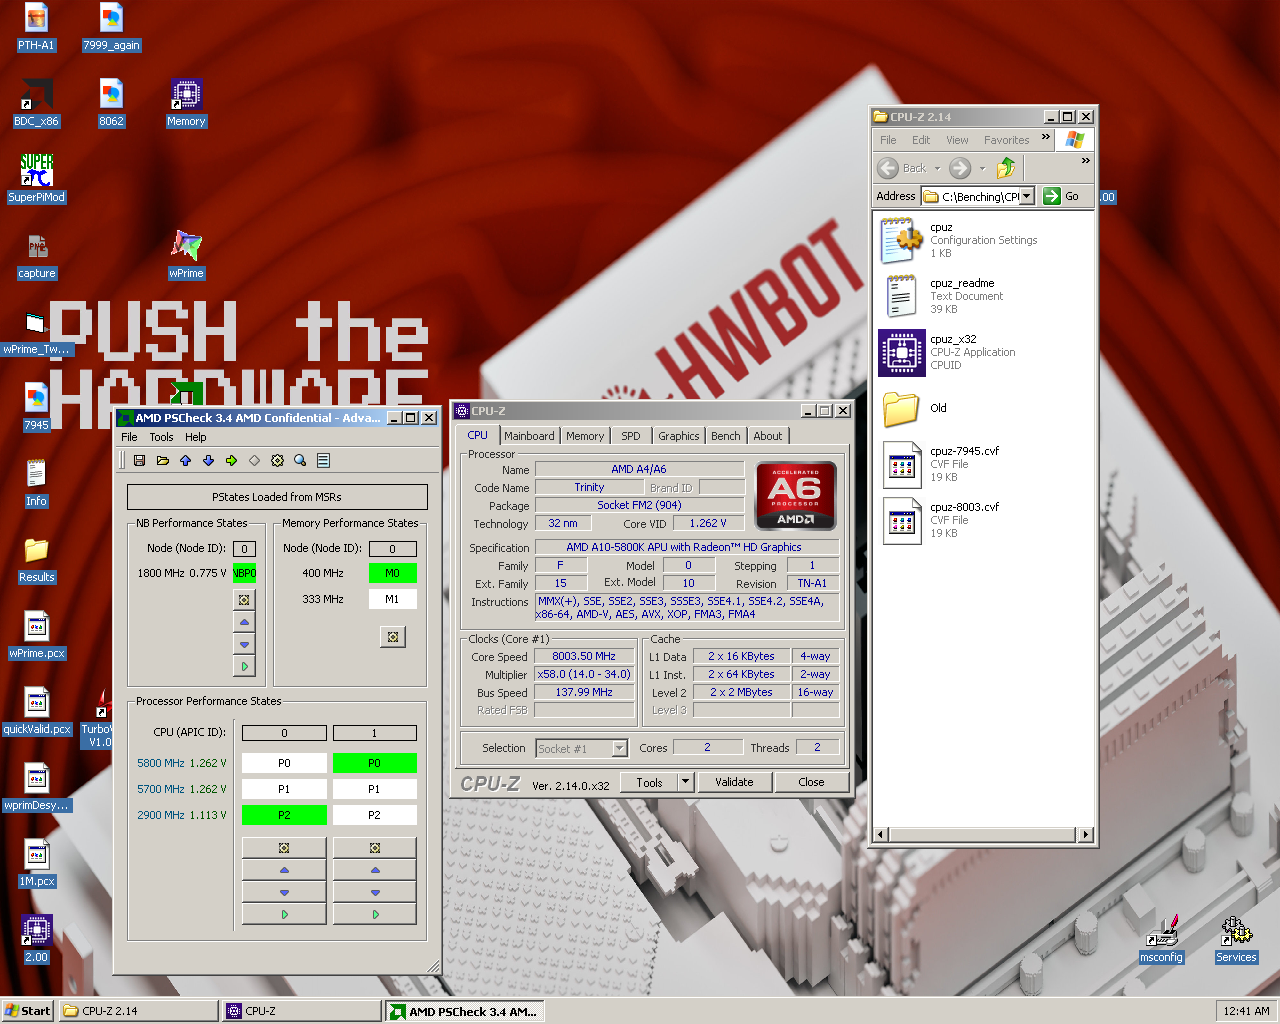This screenshot has width=1280, height=1024.
Task: Open the Tools menu in PSCheck
Action: click(x=161, y=437)
